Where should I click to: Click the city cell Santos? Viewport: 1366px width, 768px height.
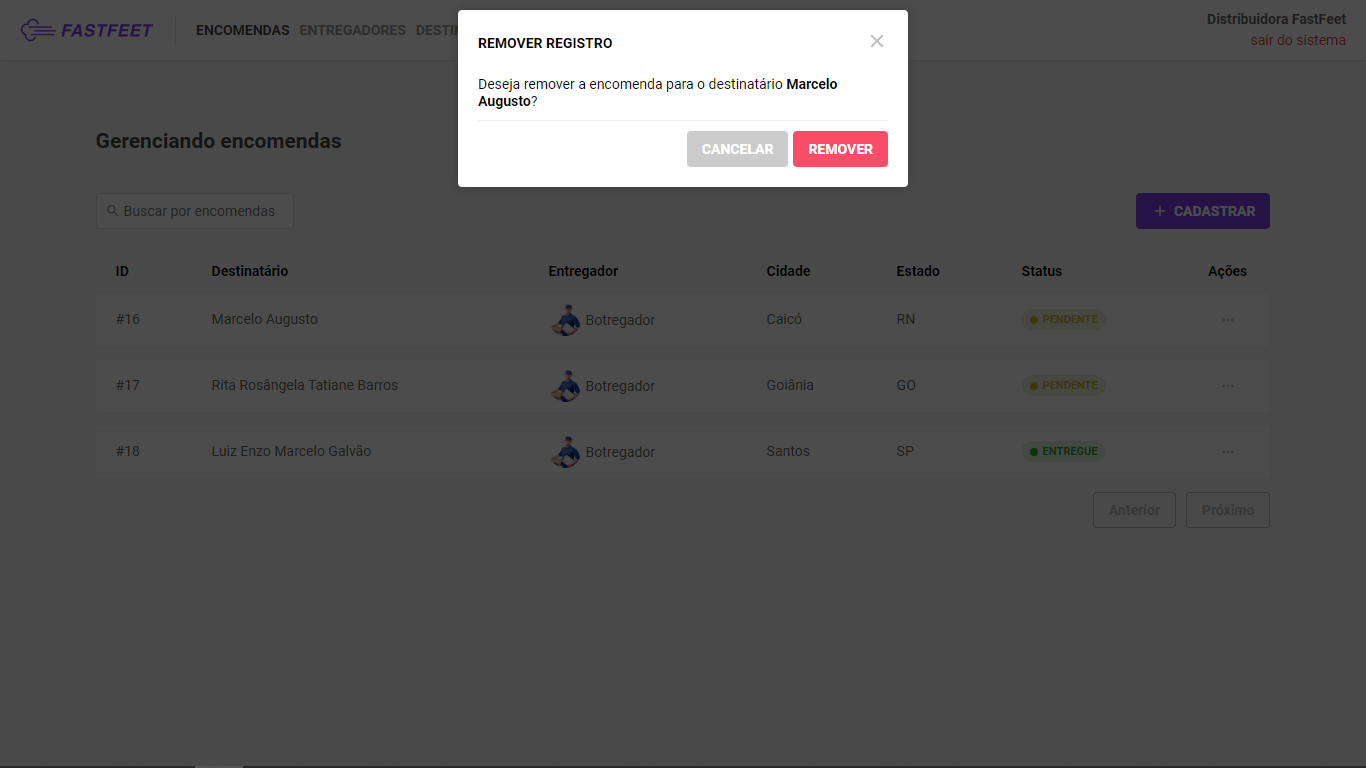788,451
